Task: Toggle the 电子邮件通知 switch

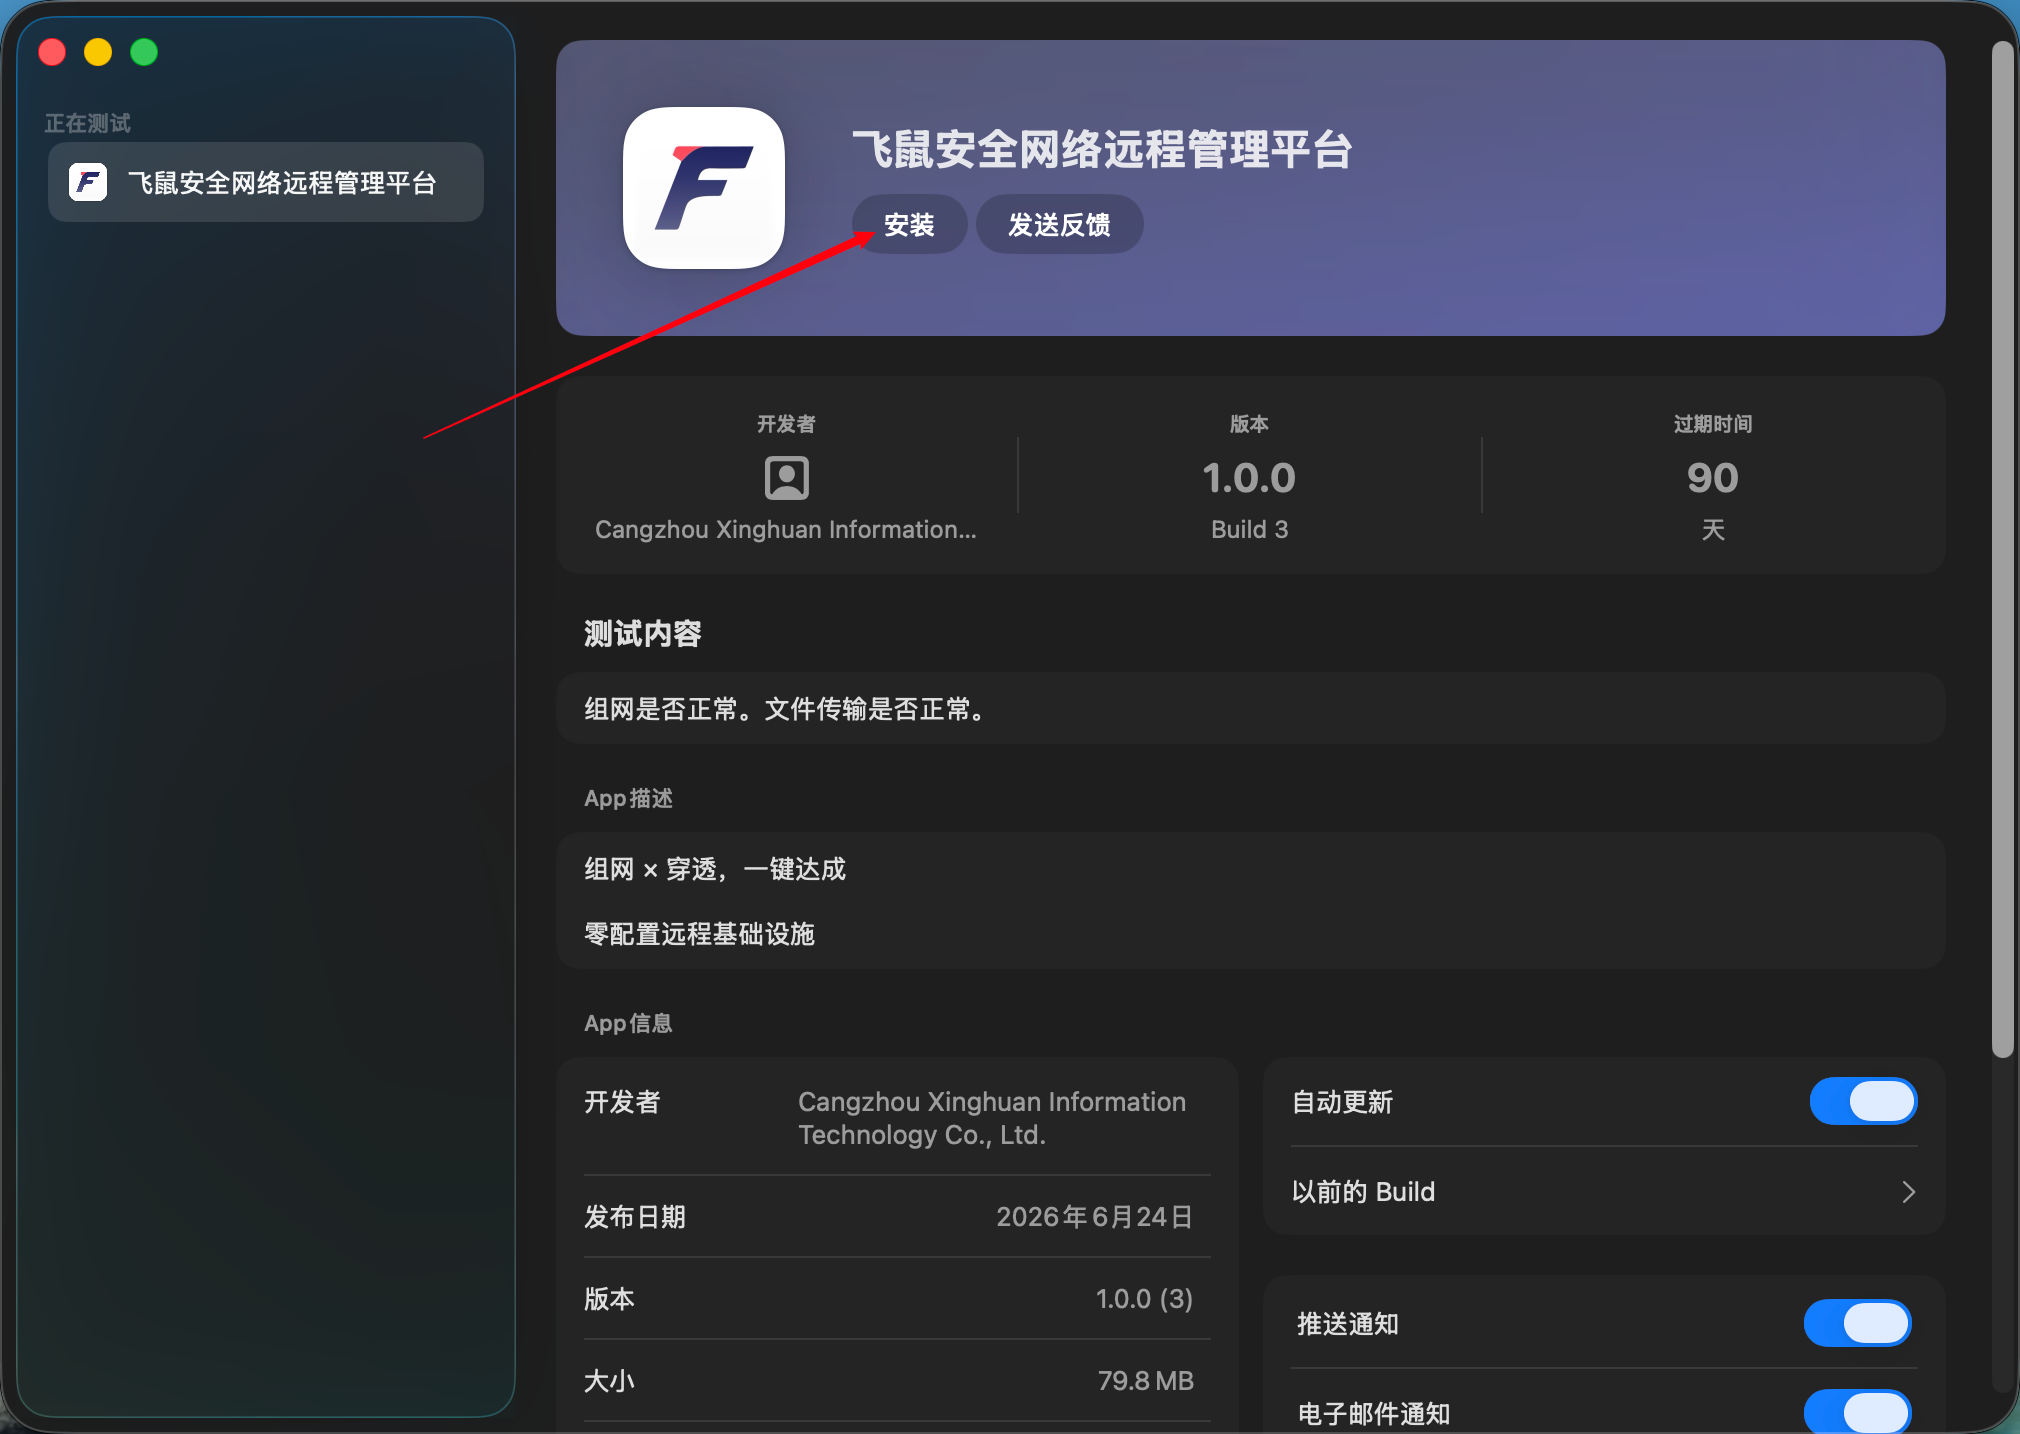Action: tap(1857, 1412)
